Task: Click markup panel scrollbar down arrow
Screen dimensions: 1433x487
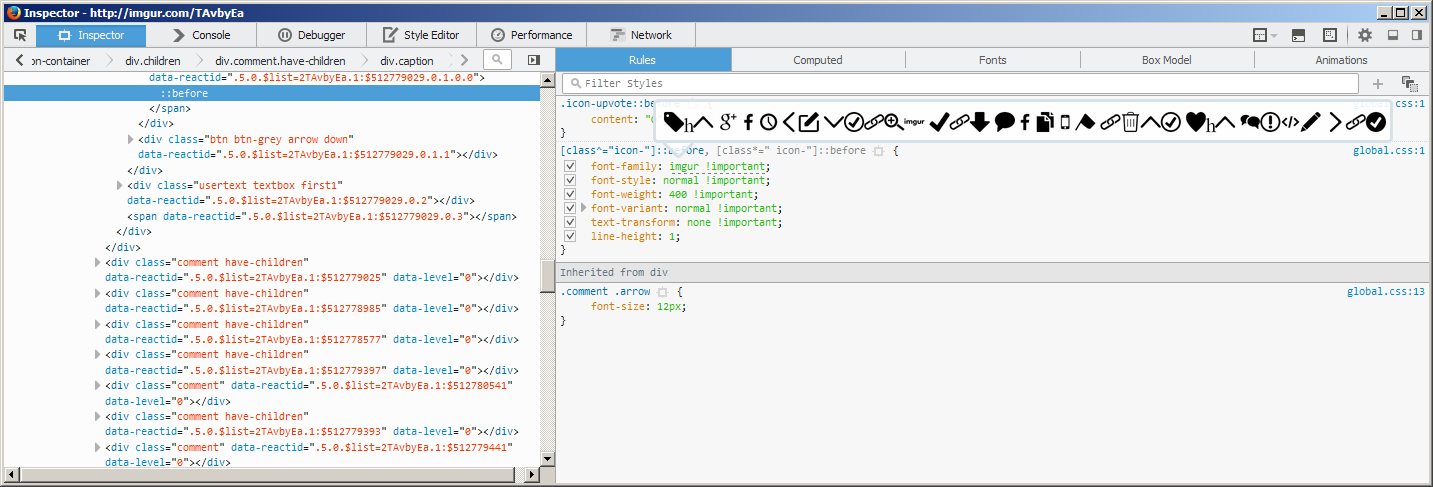Action: coord(547,459)
